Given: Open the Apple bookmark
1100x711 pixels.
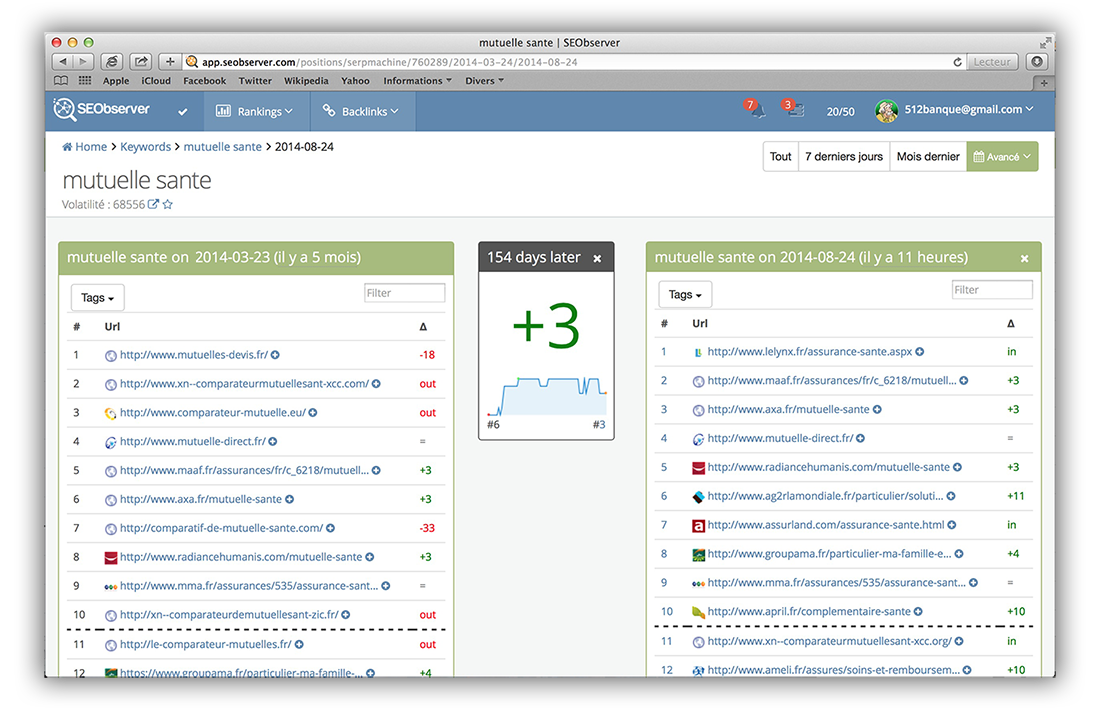Looking at the screenshot, I should point(116,81).
